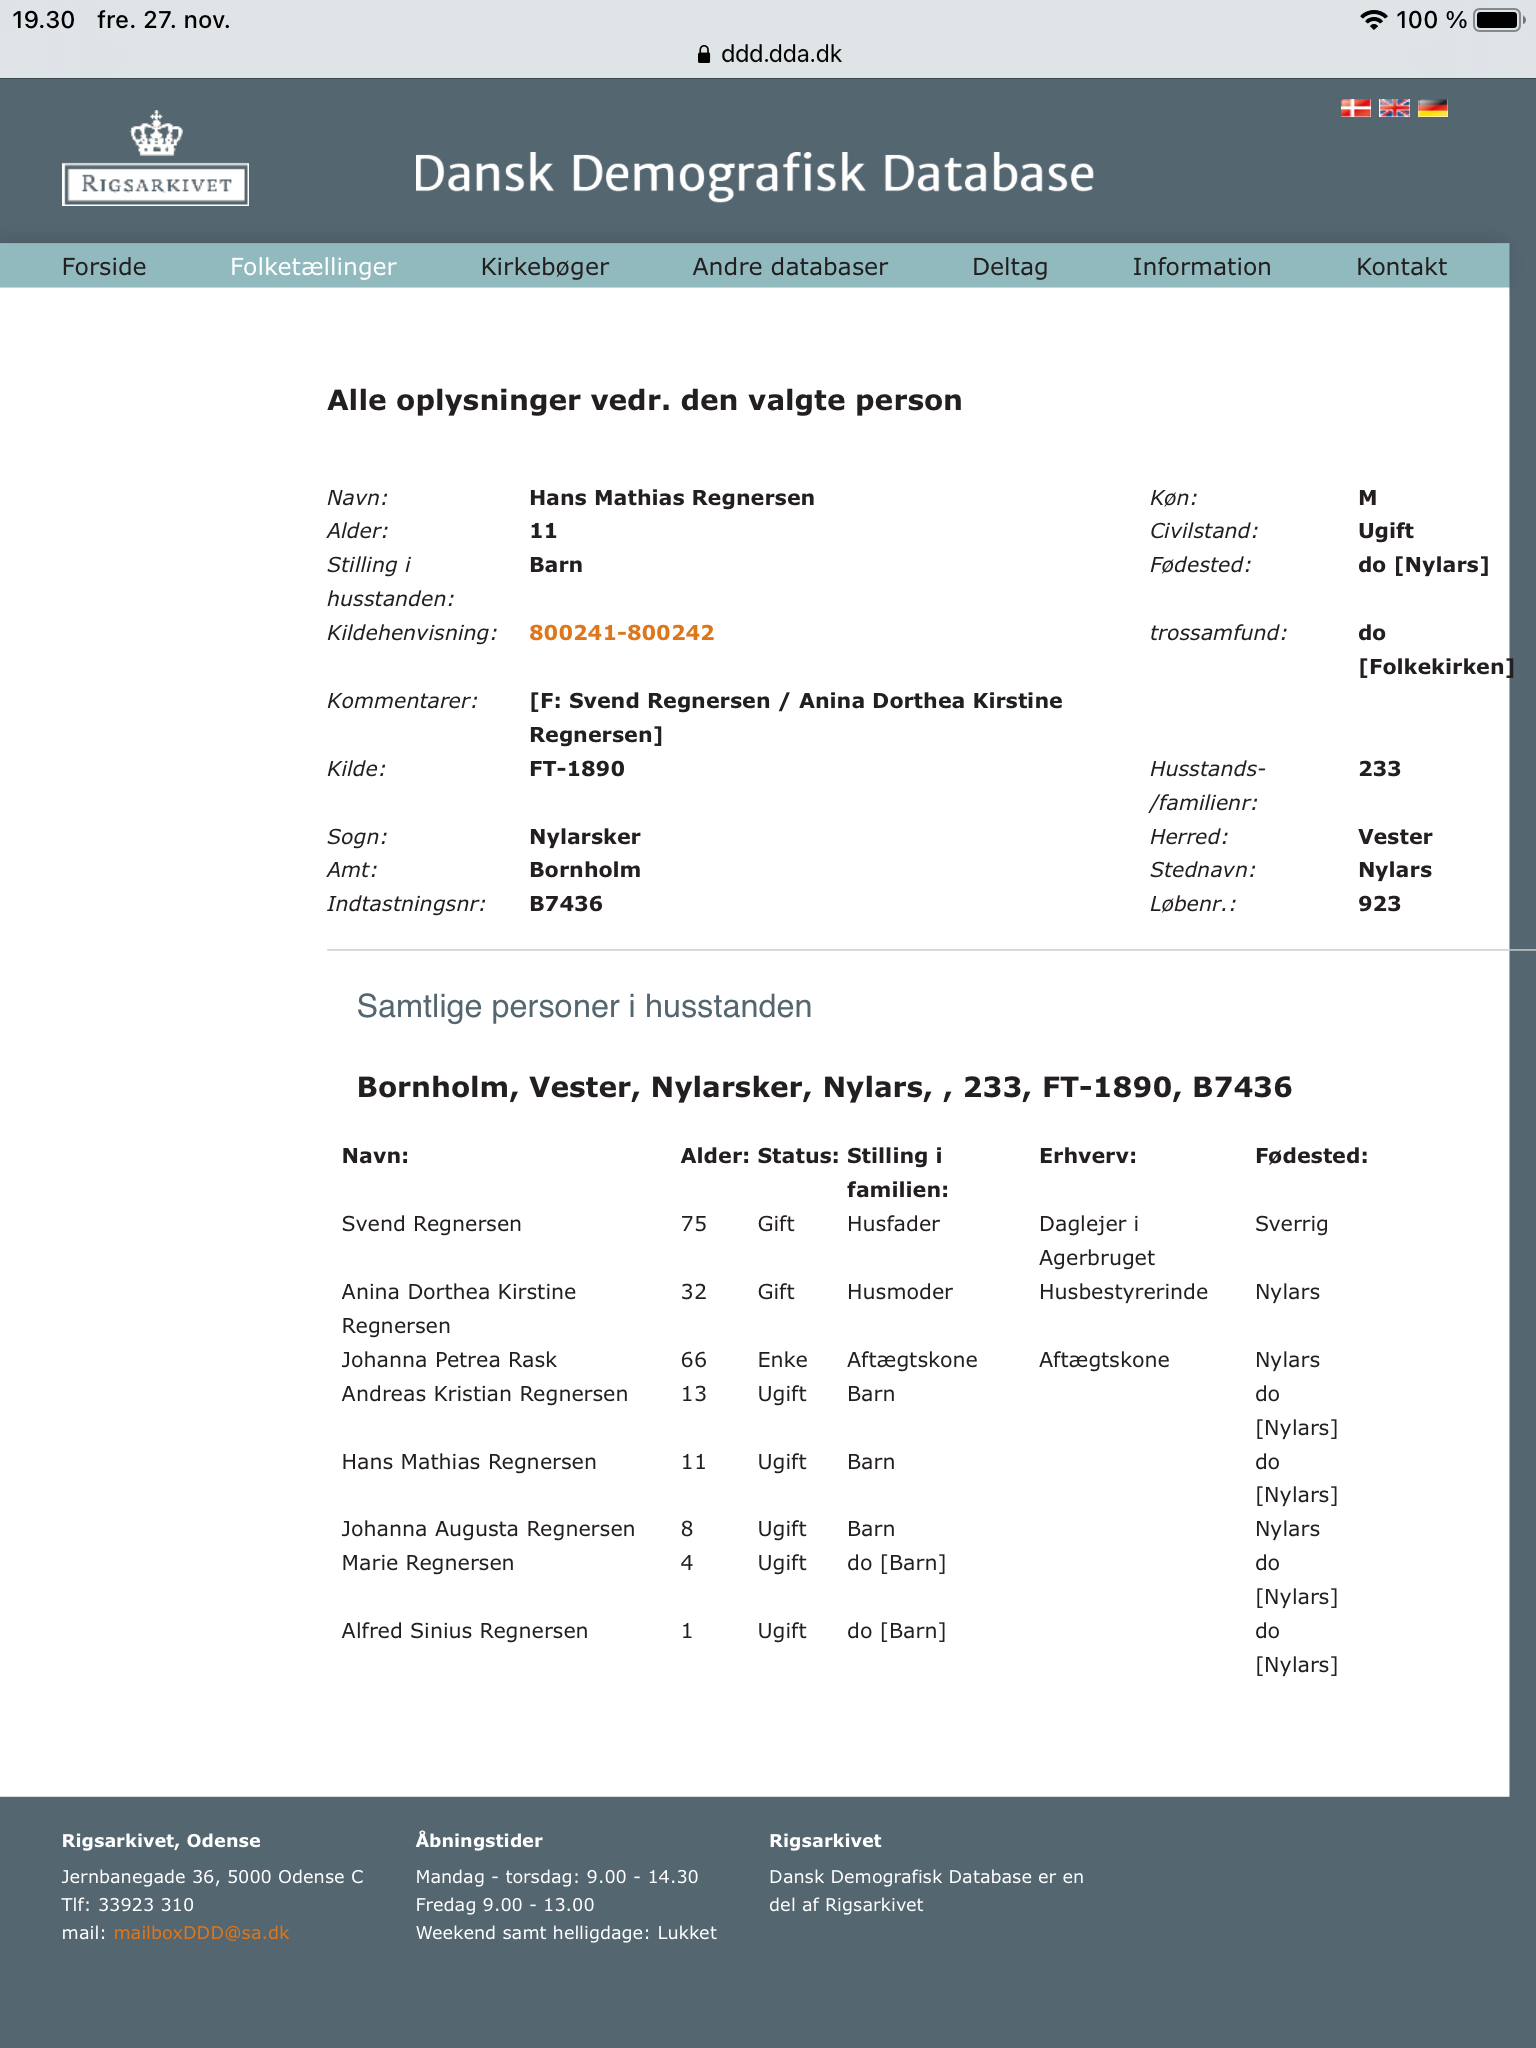Choose the German flag language icon
The width and height of the screenshot is (1536, 2048).
pyautogui.click(x=1432, y=108)
